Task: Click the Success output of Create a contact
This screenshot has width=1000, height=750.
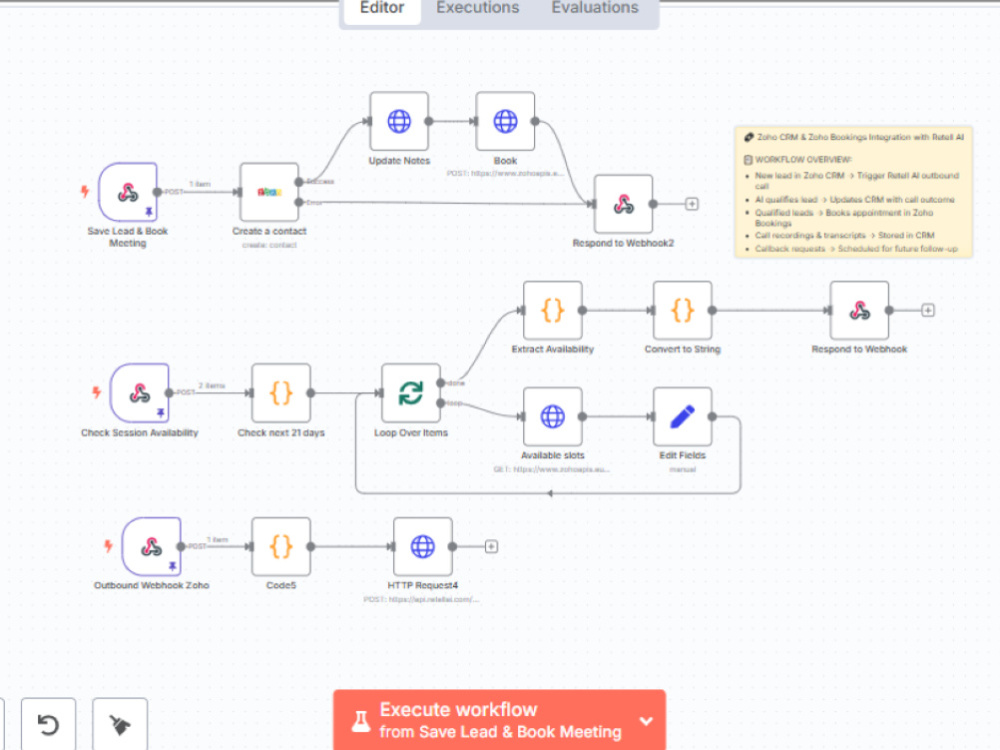Action: [x=299, y=182]
